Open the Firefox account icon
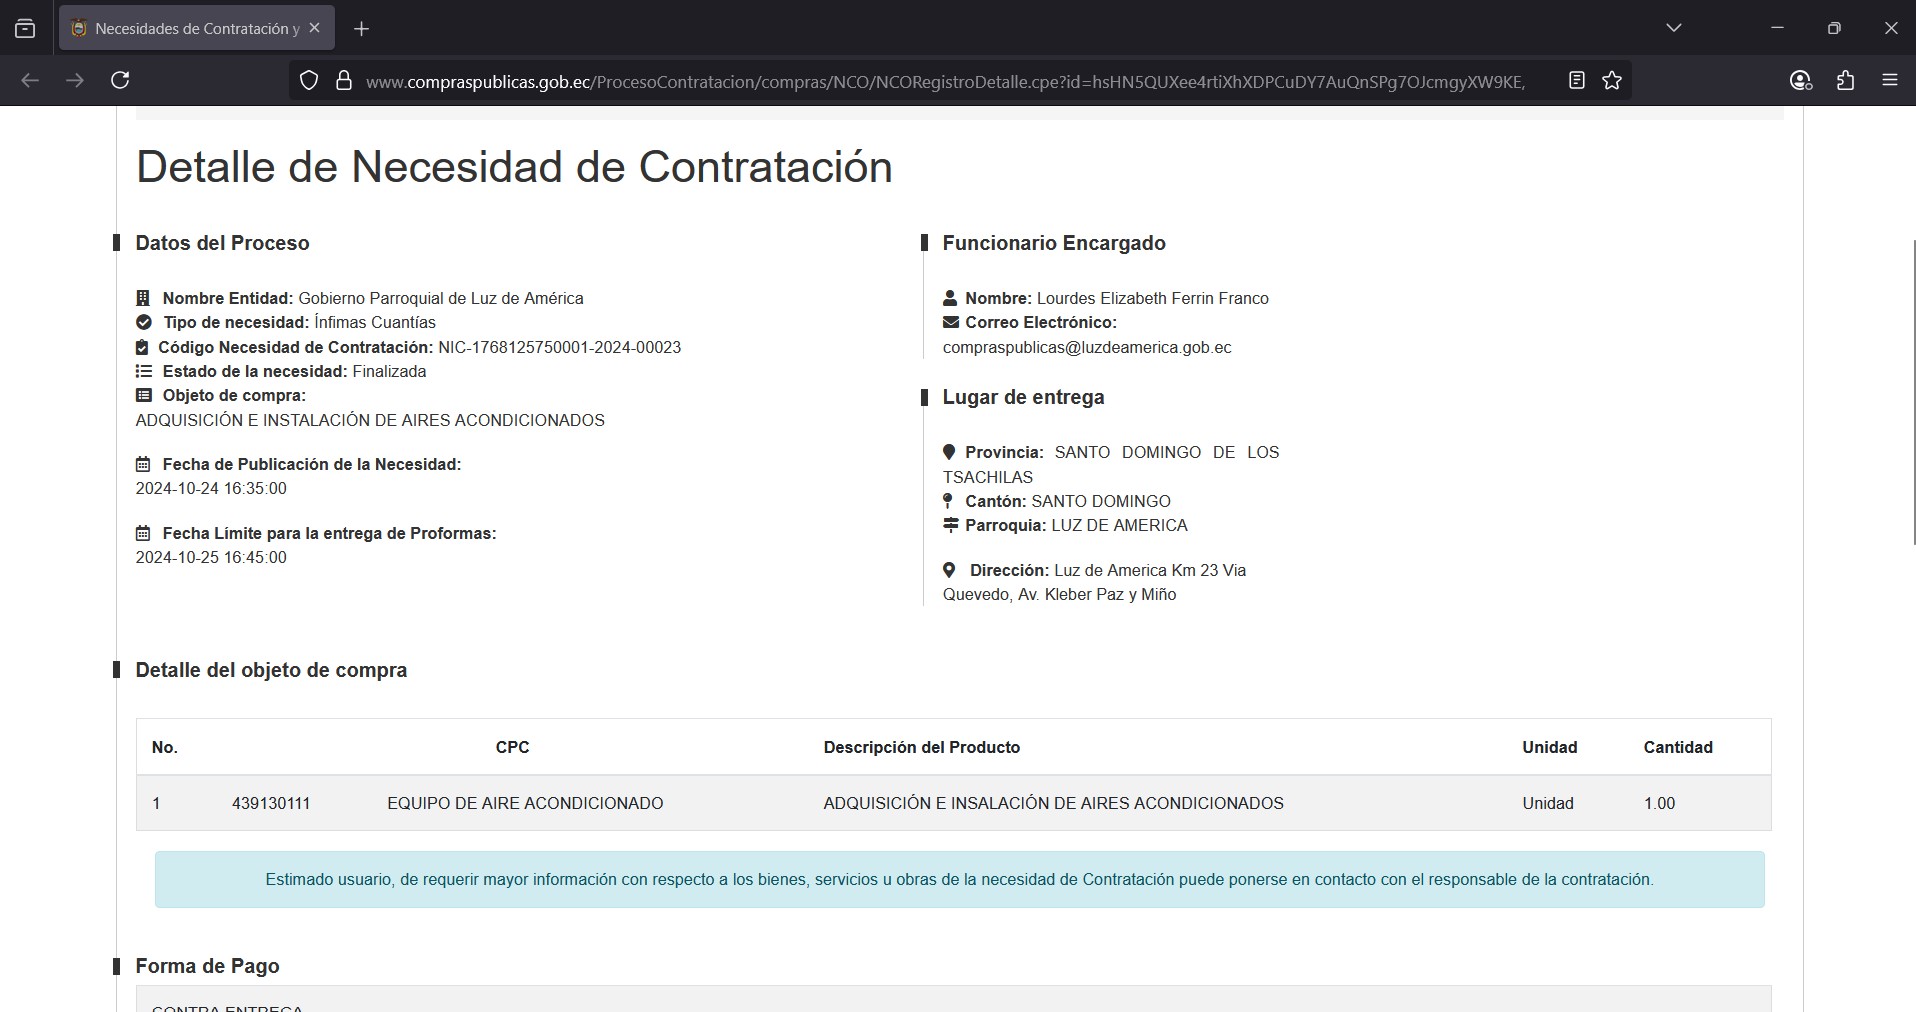1916x1012 pixels. (1800, 80)
